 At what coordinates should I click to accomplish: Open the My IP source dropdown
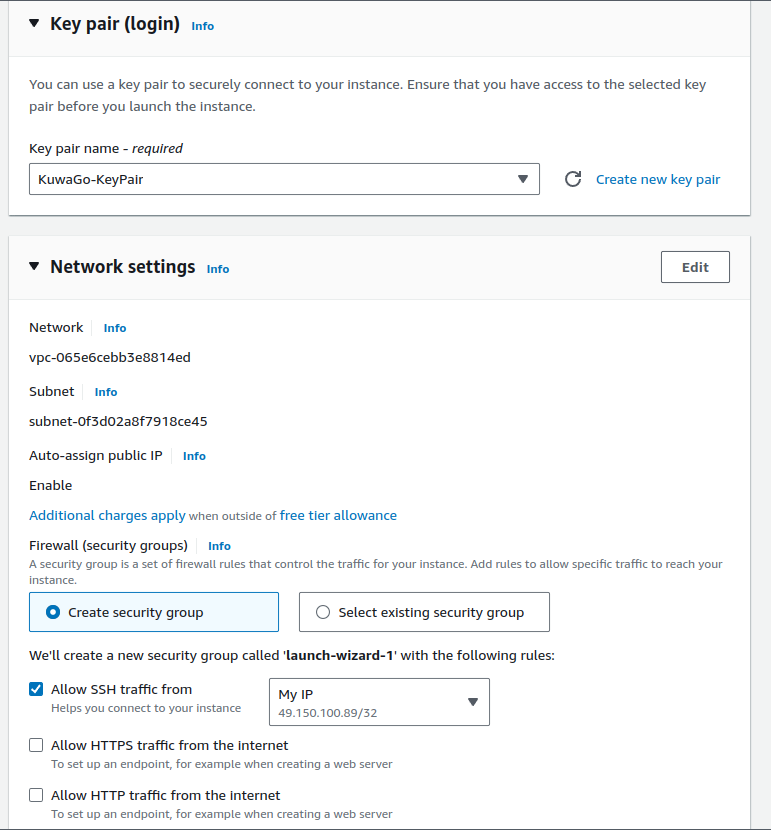(x=379, y=702)
